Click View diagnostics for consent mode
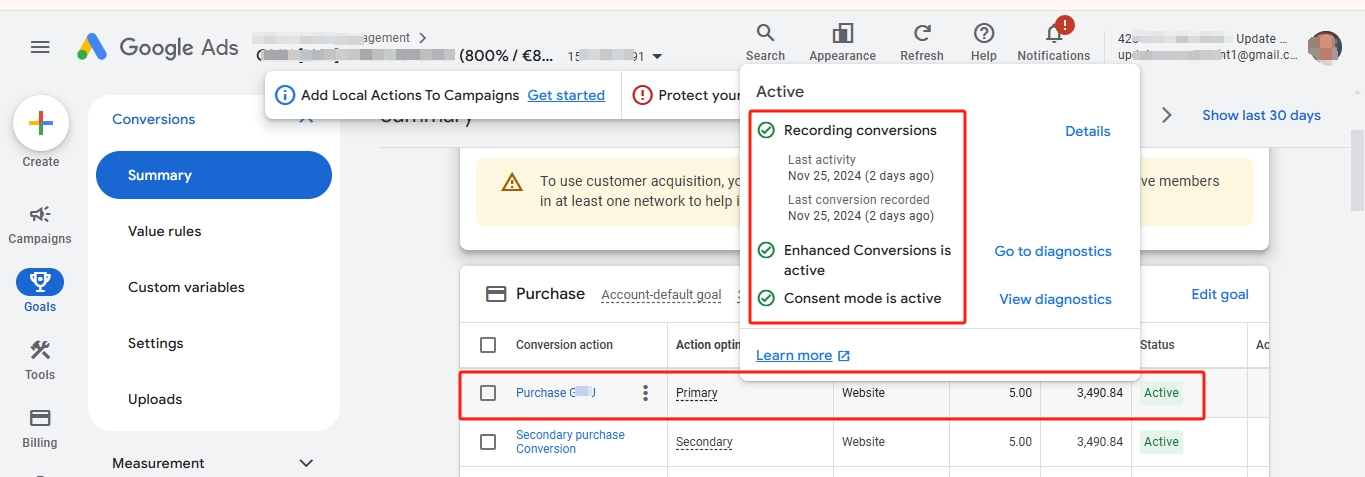Screen dimensions: 1365x477 pyautogui.click(x=1056, y=299)
